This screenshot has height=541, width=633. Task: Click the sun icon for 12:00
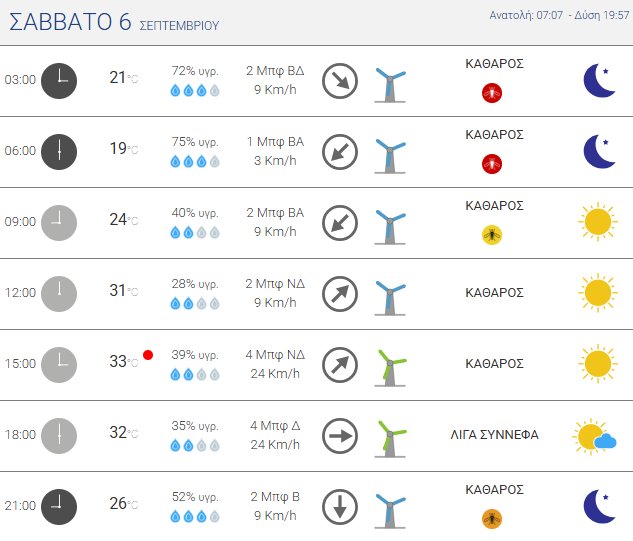(597, 292)
